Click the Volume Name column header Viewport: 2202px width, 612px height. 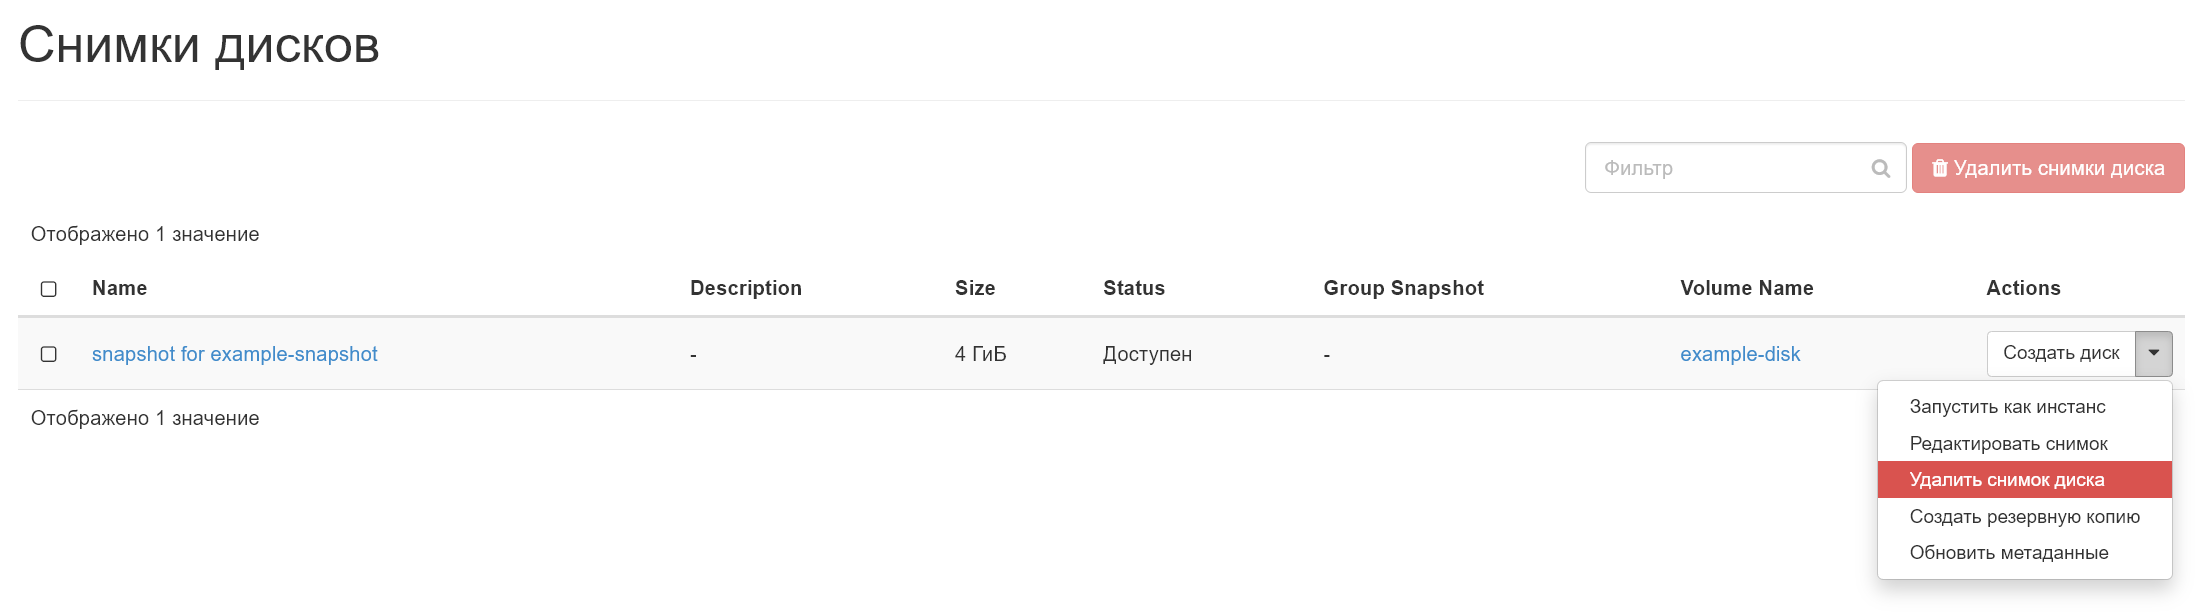click(x=1746, y=288)
